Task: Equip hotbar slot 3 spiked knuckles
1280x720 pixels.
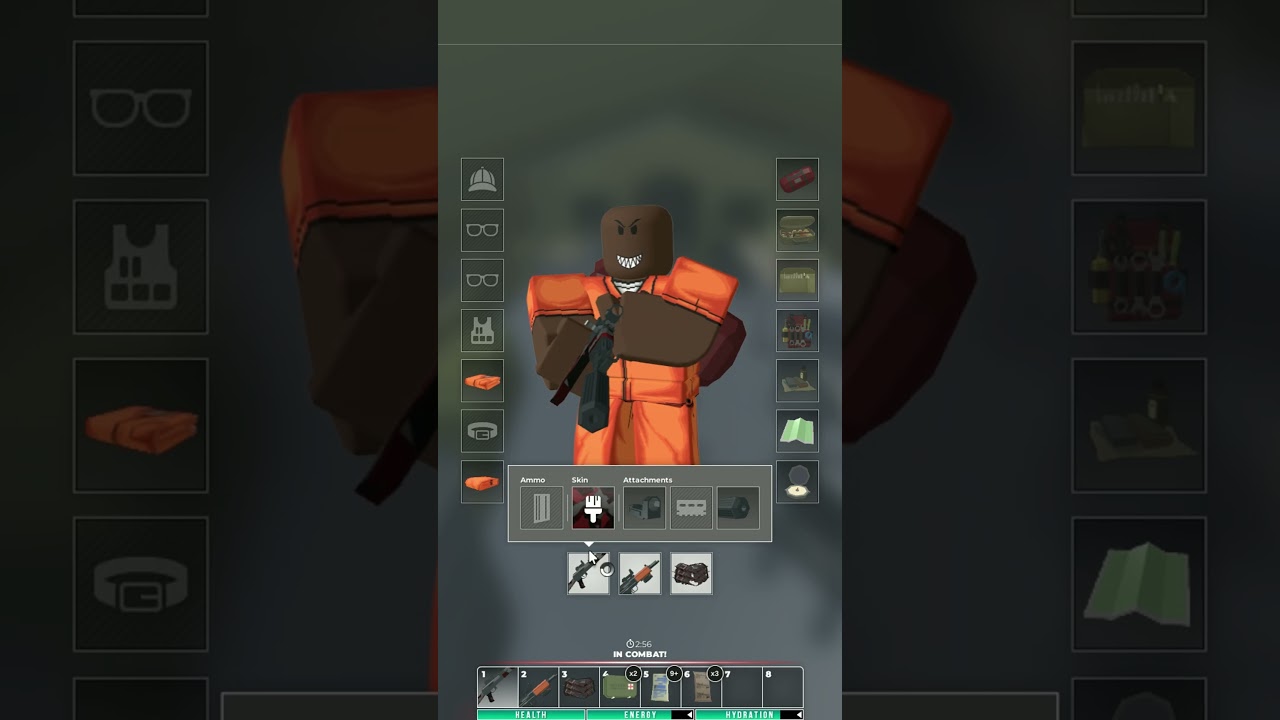Action: coord(579,688)
